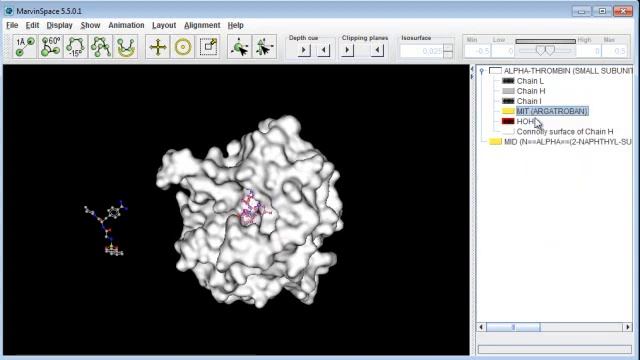Open the Layout menu
Viewport: 640px width, 360px height.
point(164,25)
